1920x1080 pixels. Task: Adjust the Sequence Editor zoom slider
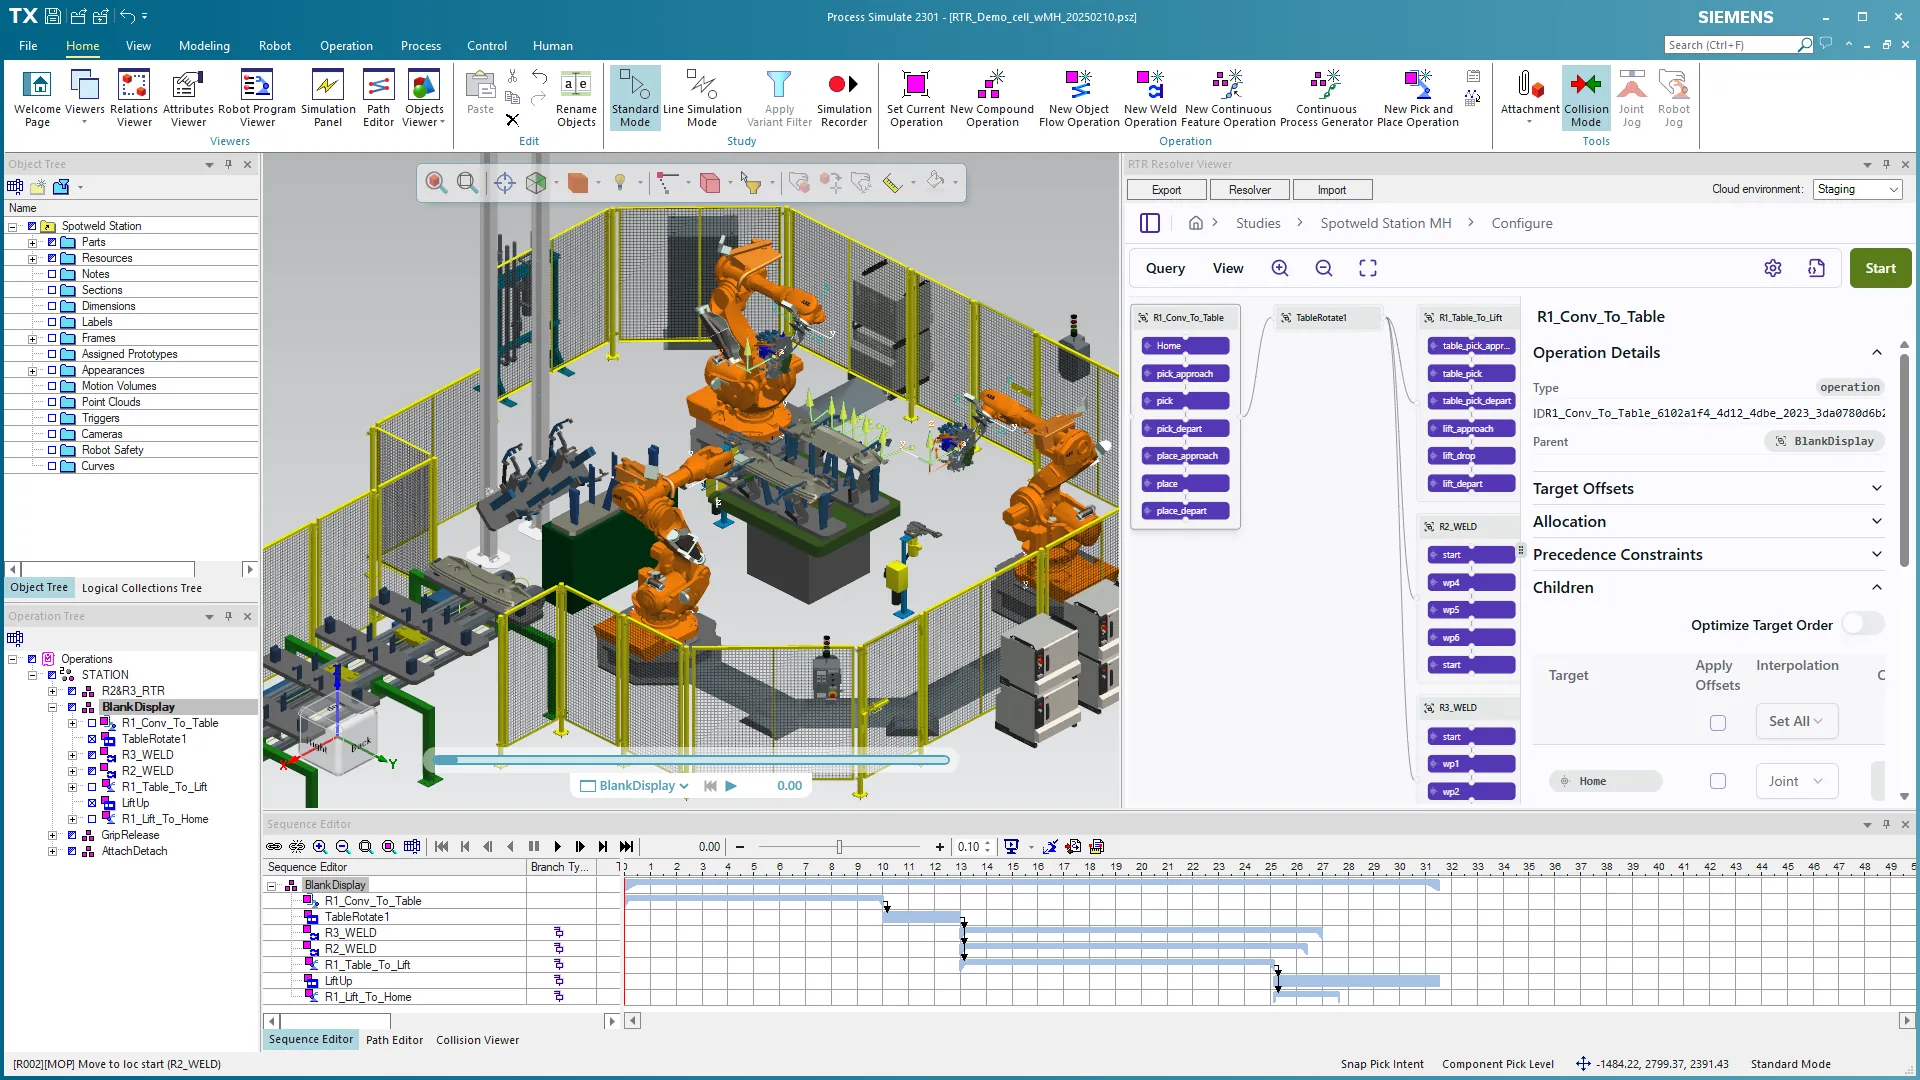click(839, 847)
